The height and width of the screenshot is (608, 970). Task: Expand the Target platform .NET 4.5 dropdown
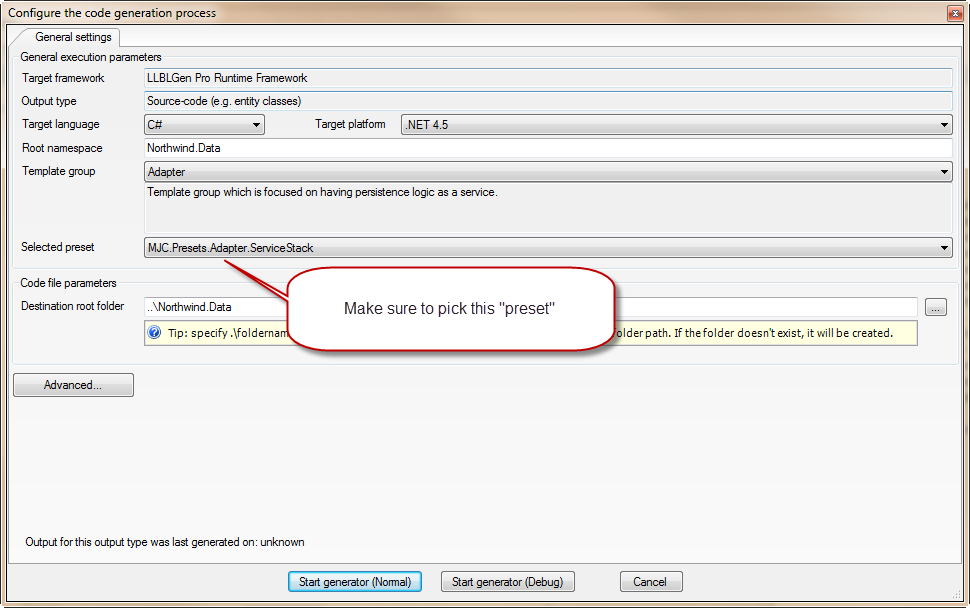coord(676,125)
